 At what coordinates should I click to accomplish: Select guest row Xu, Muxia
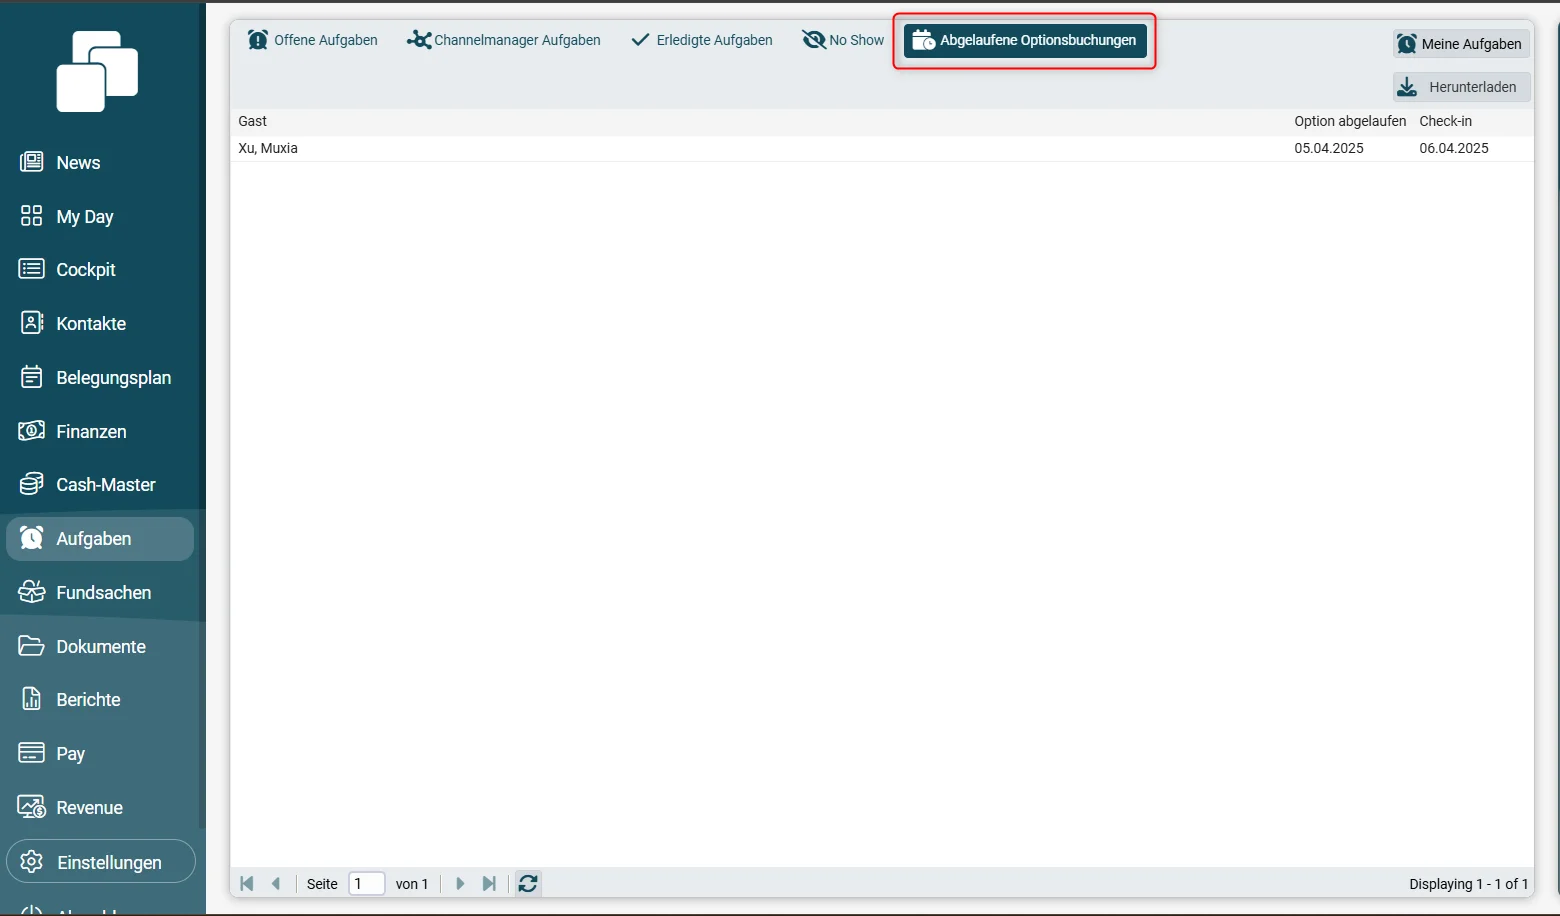point(881,148)
